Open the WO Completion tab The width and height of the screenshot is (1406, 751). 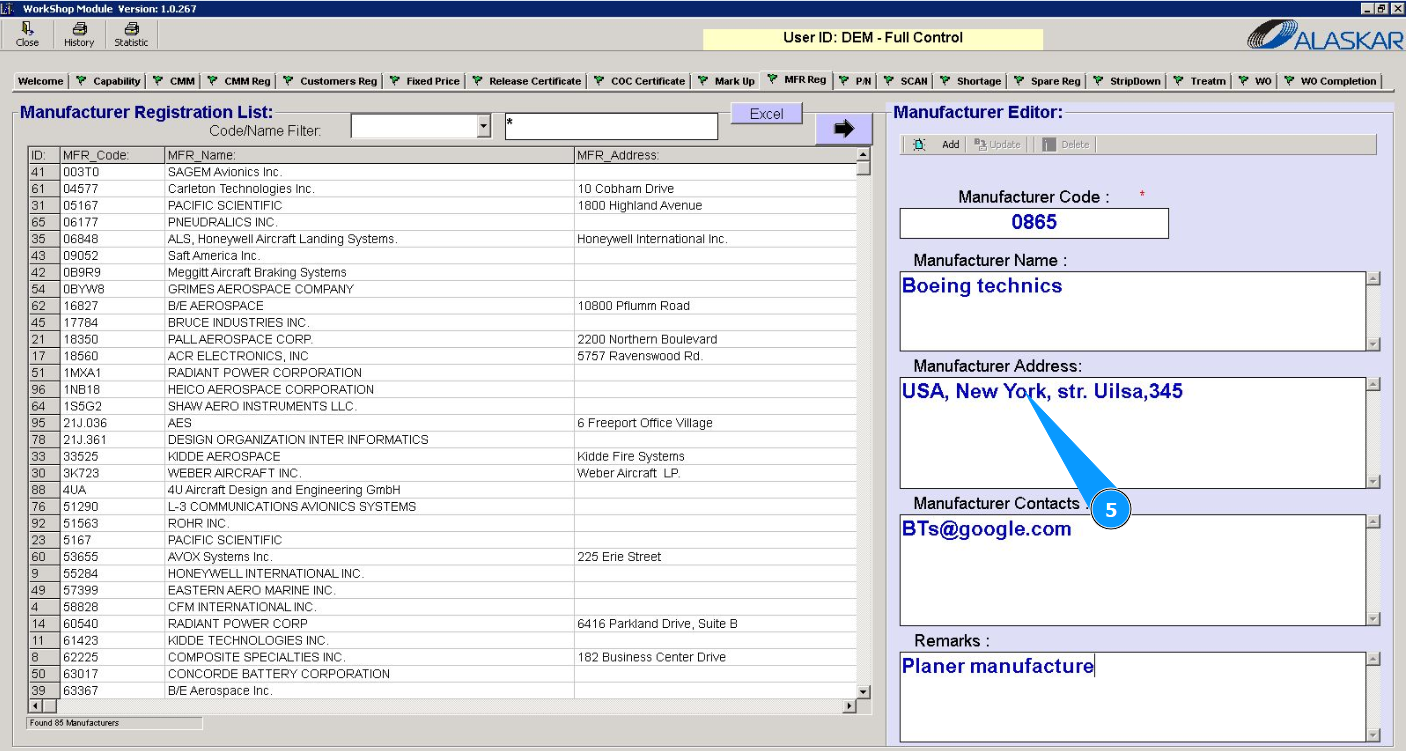pos(1330,81)
